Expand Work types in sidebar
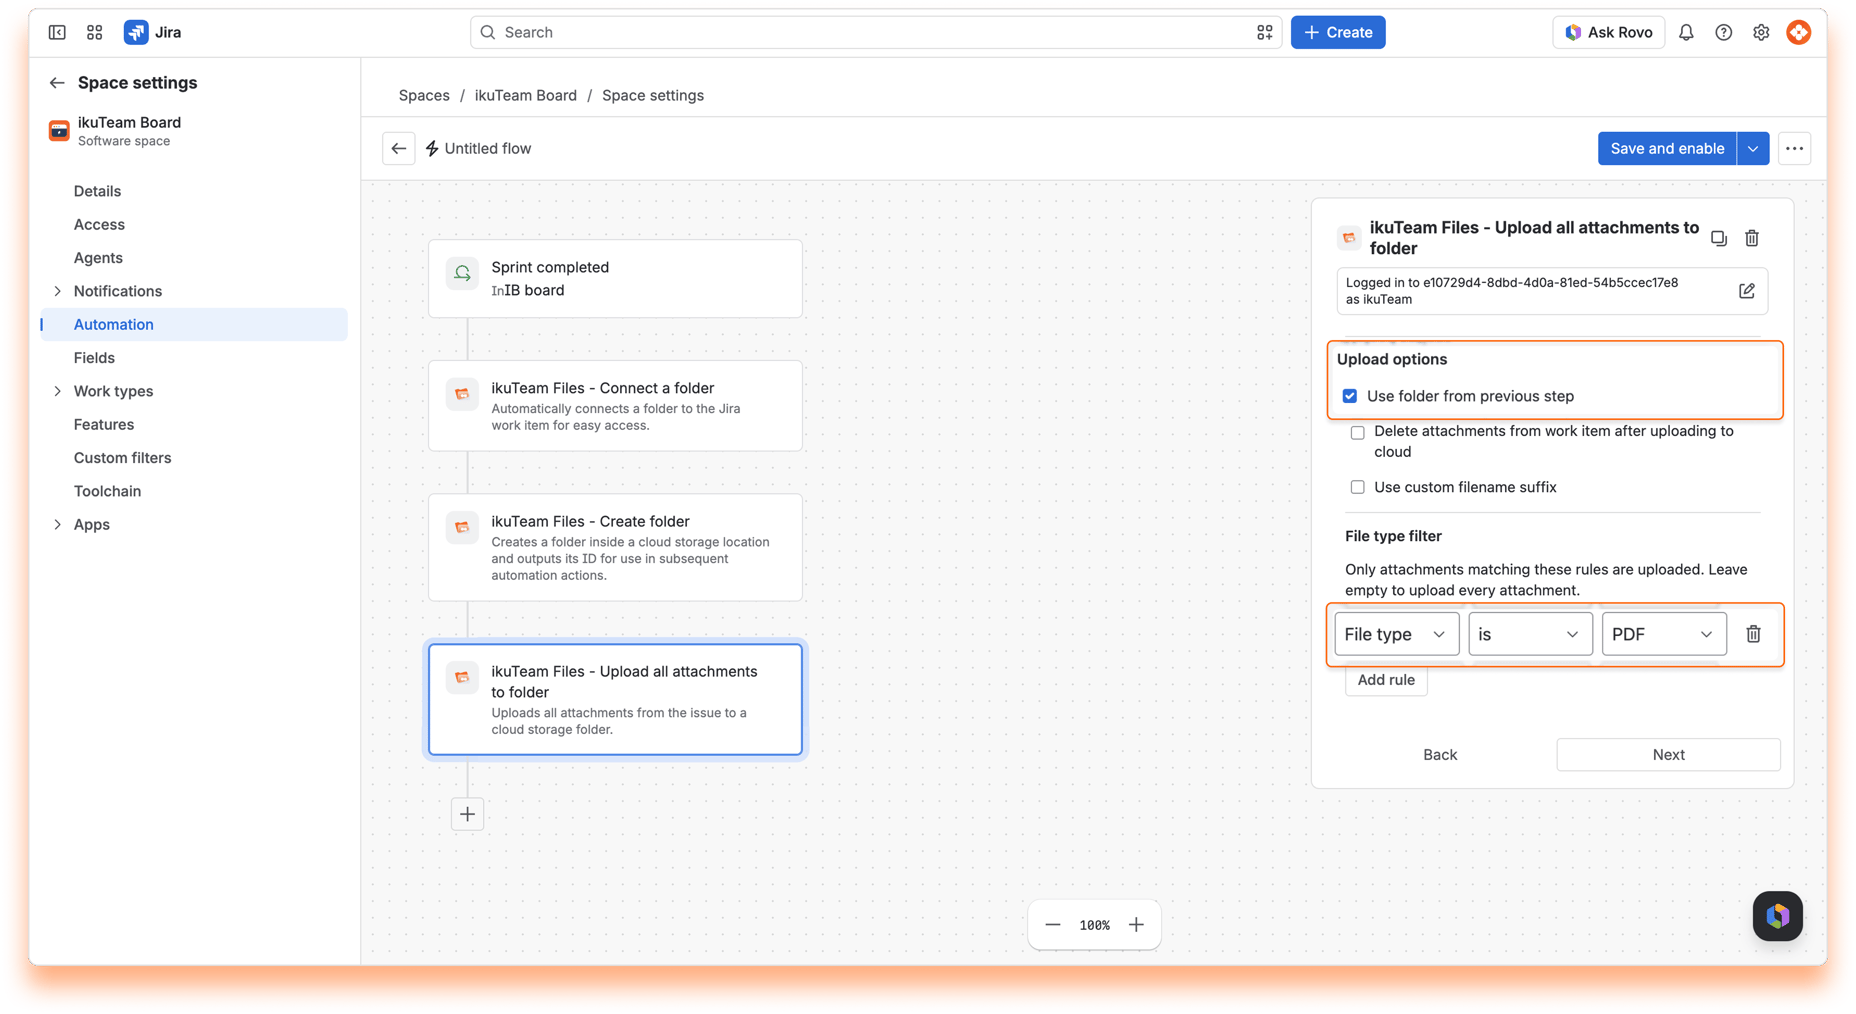 57,391
